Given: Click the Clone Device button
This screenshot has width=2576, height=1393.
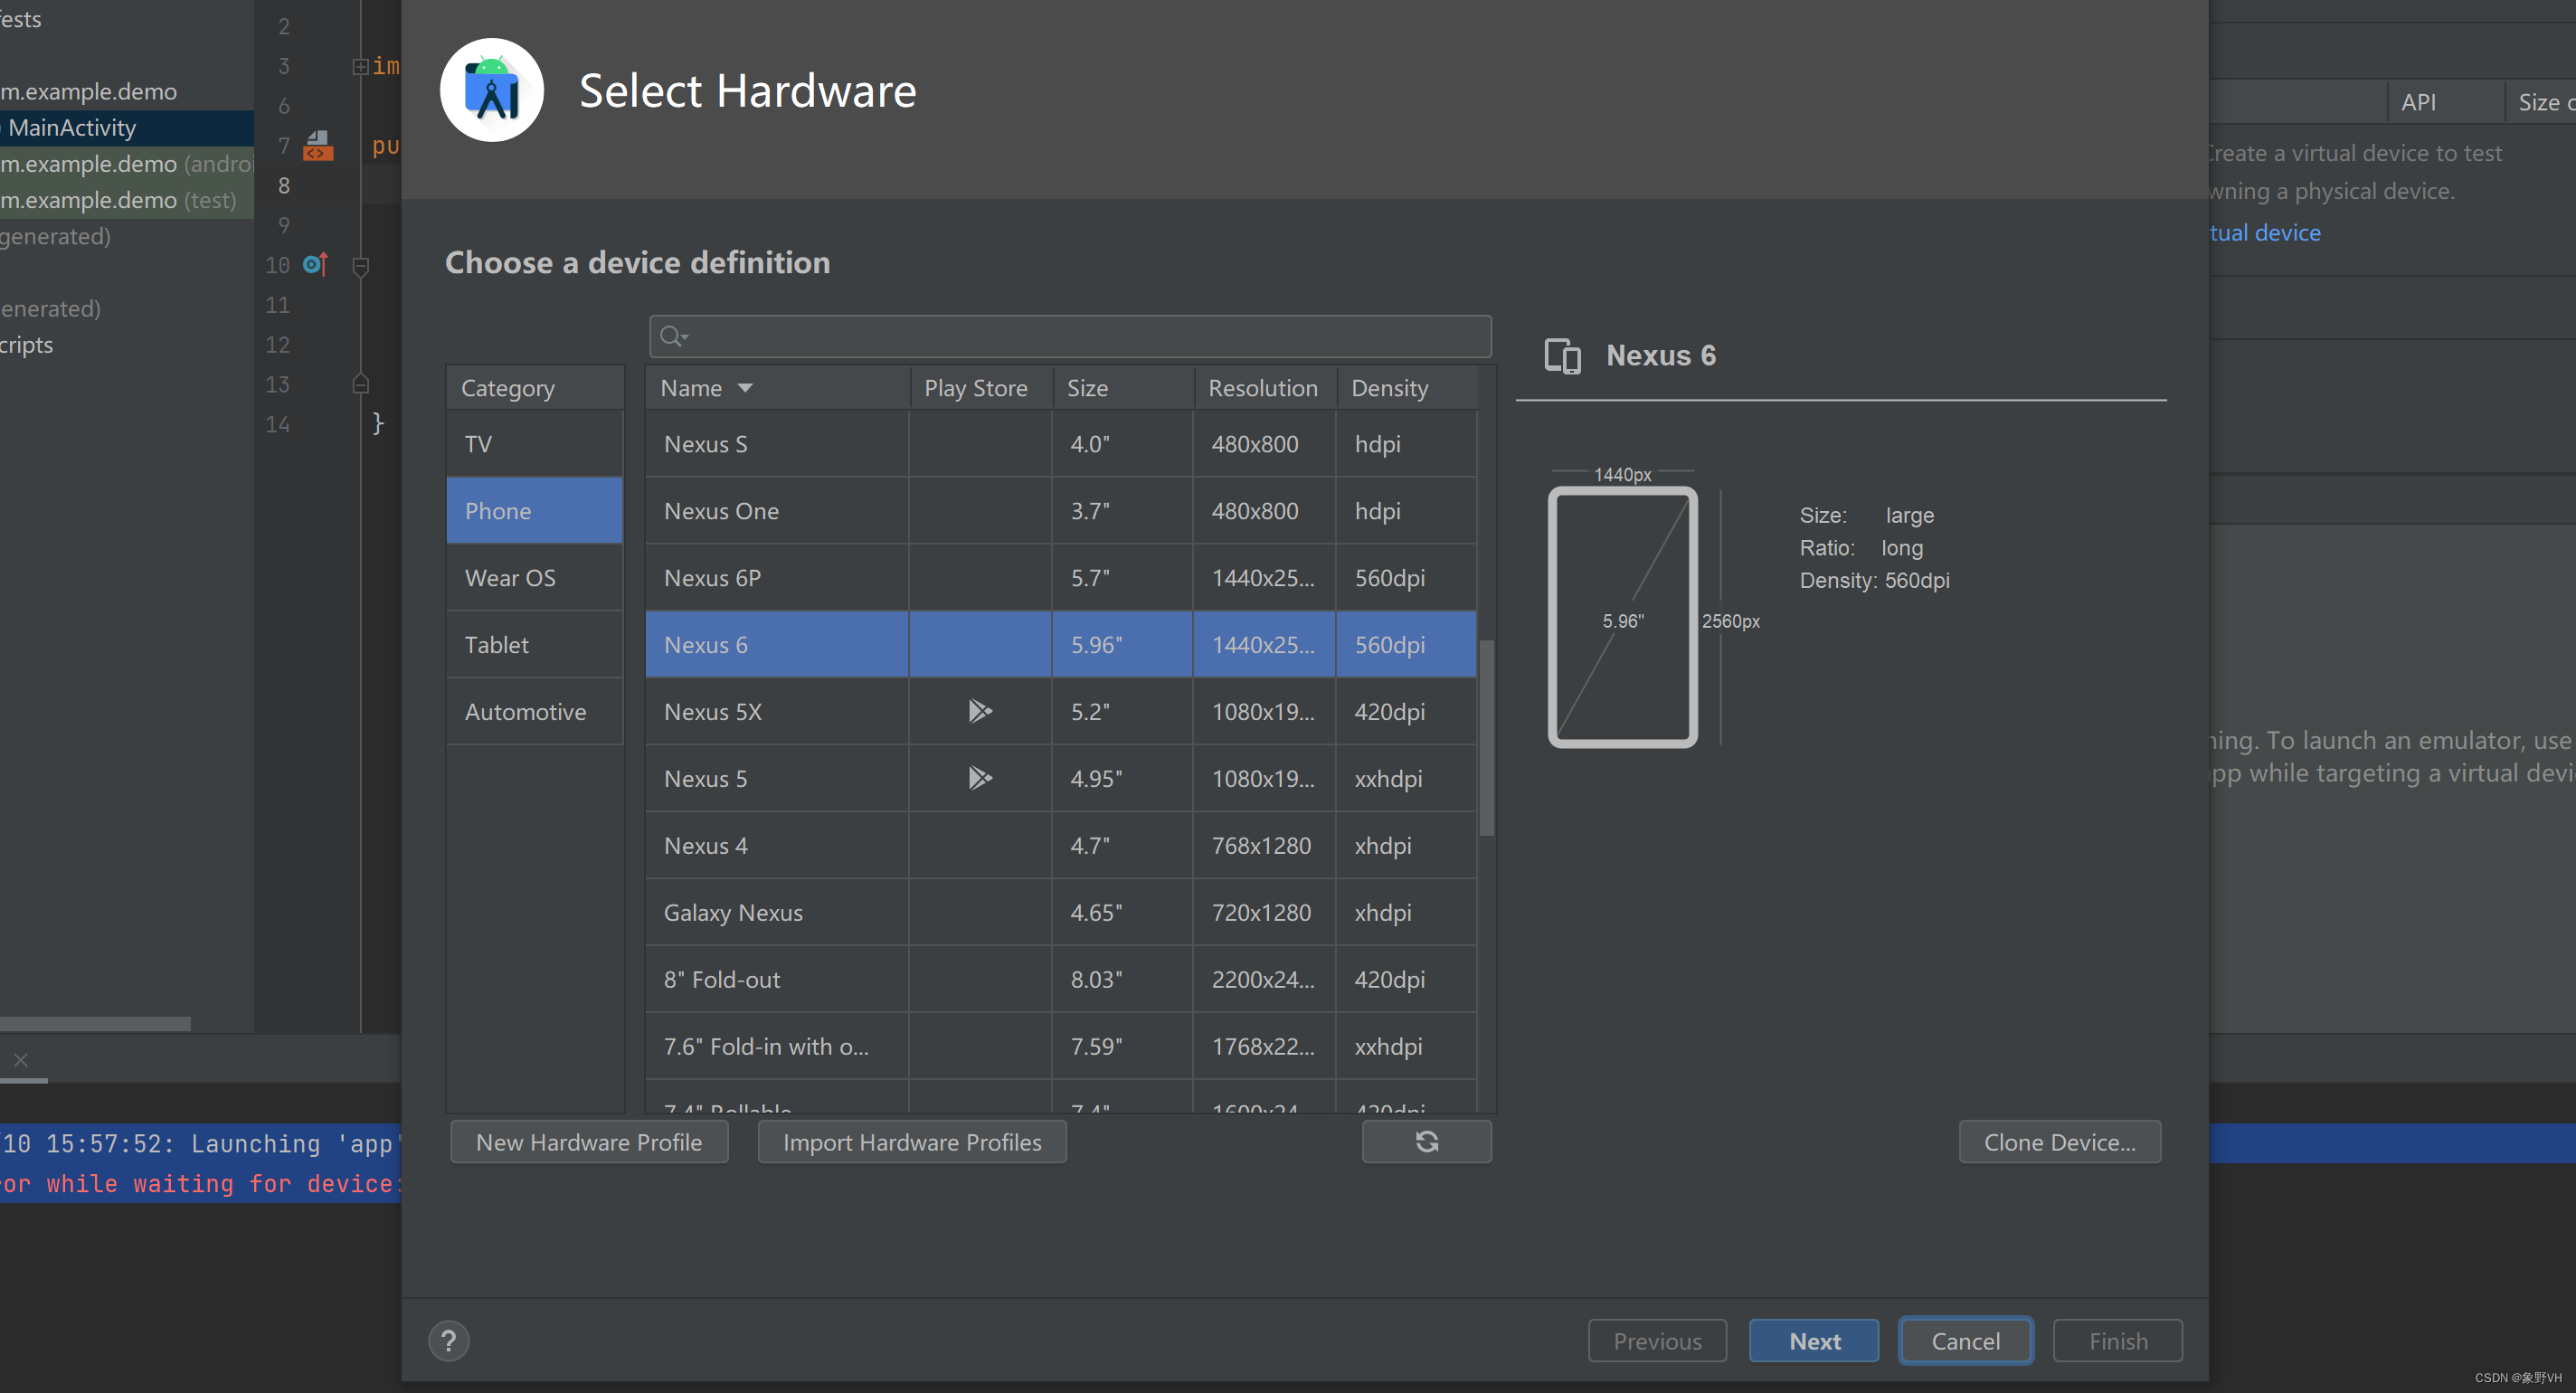Looking at the screenshot, I should pyautogui.click(x=2059, y=1142).
